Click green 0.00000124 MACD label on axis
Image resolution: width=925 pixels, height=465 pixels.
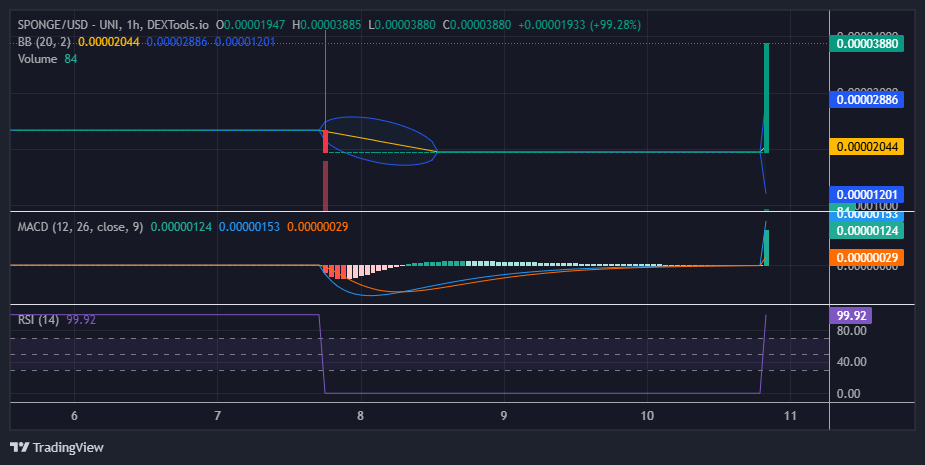tap(867, 230)
